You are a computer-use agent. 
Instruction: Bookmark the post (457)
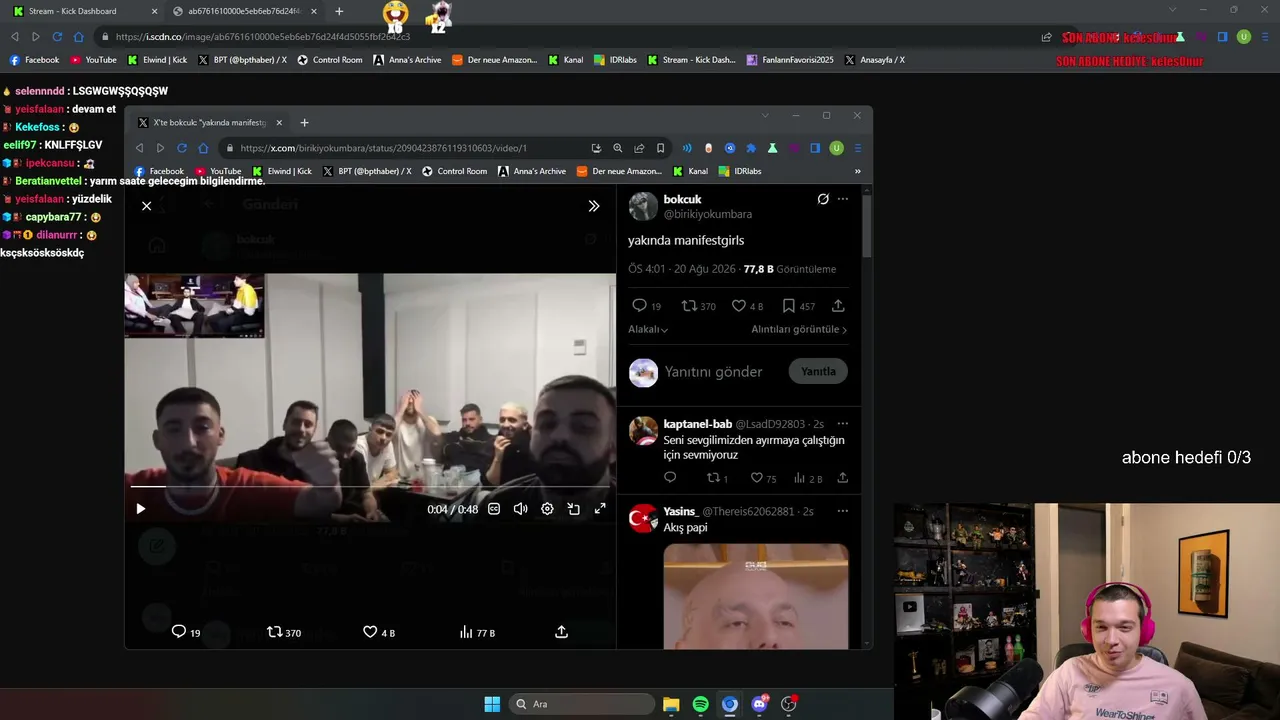(798, 306)
